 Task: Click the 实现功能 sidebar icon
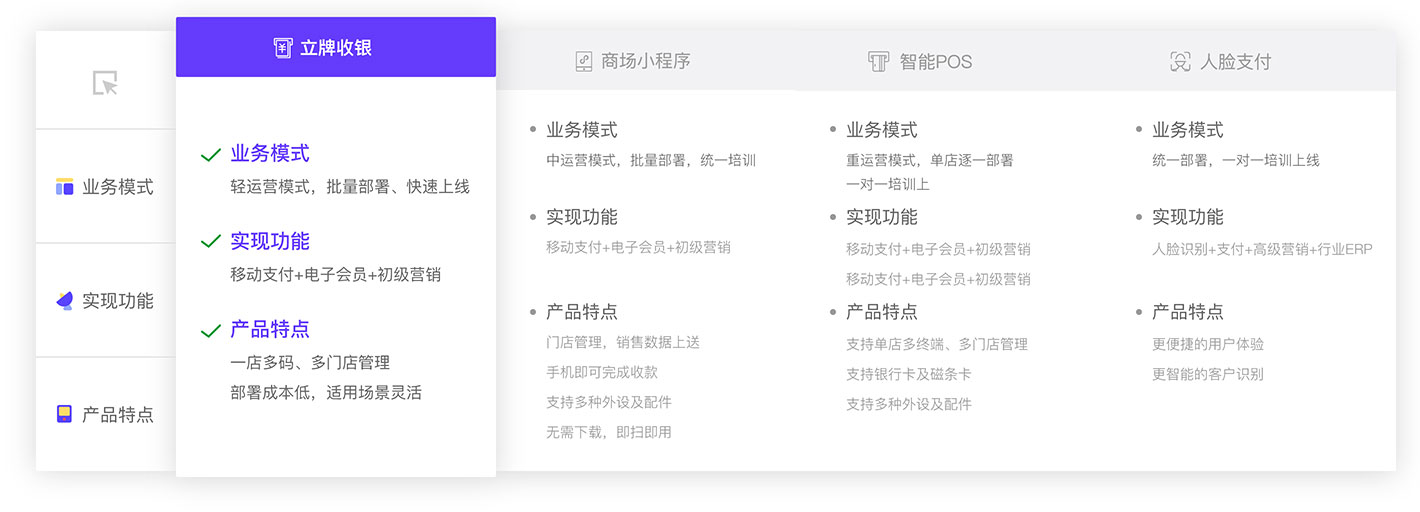(65, 301)
